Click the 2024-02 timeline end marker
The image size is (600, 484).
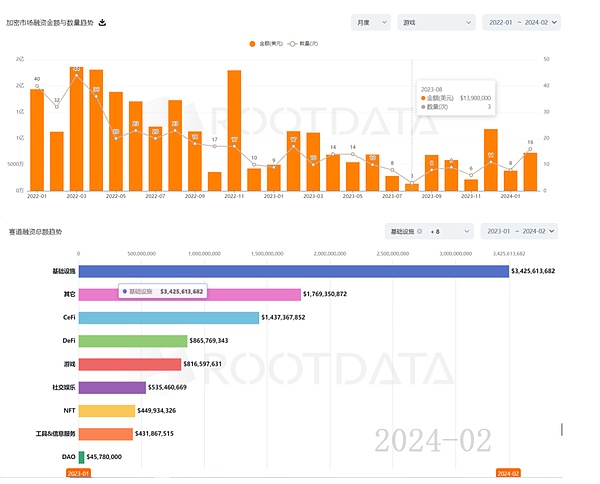click(x=508, y=473)
